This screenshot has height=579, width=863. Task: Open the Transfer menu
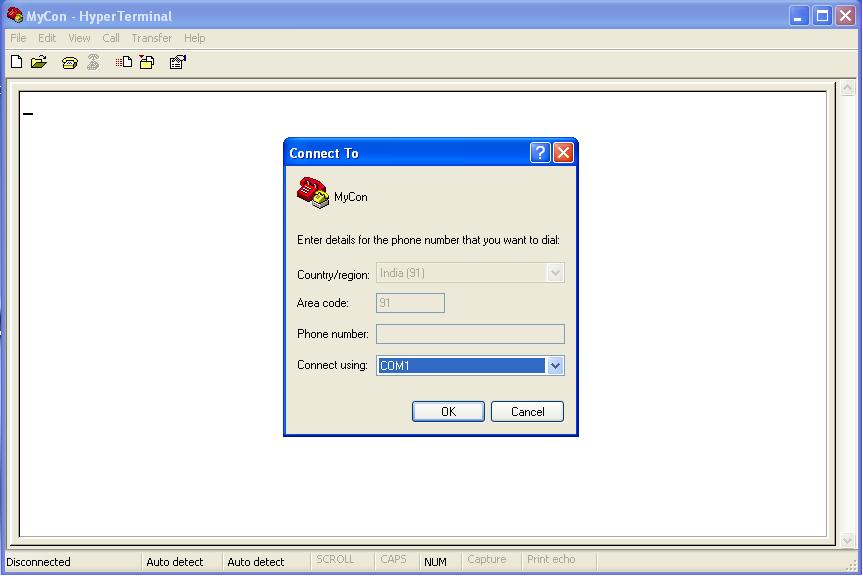click(x=151, y=38)
